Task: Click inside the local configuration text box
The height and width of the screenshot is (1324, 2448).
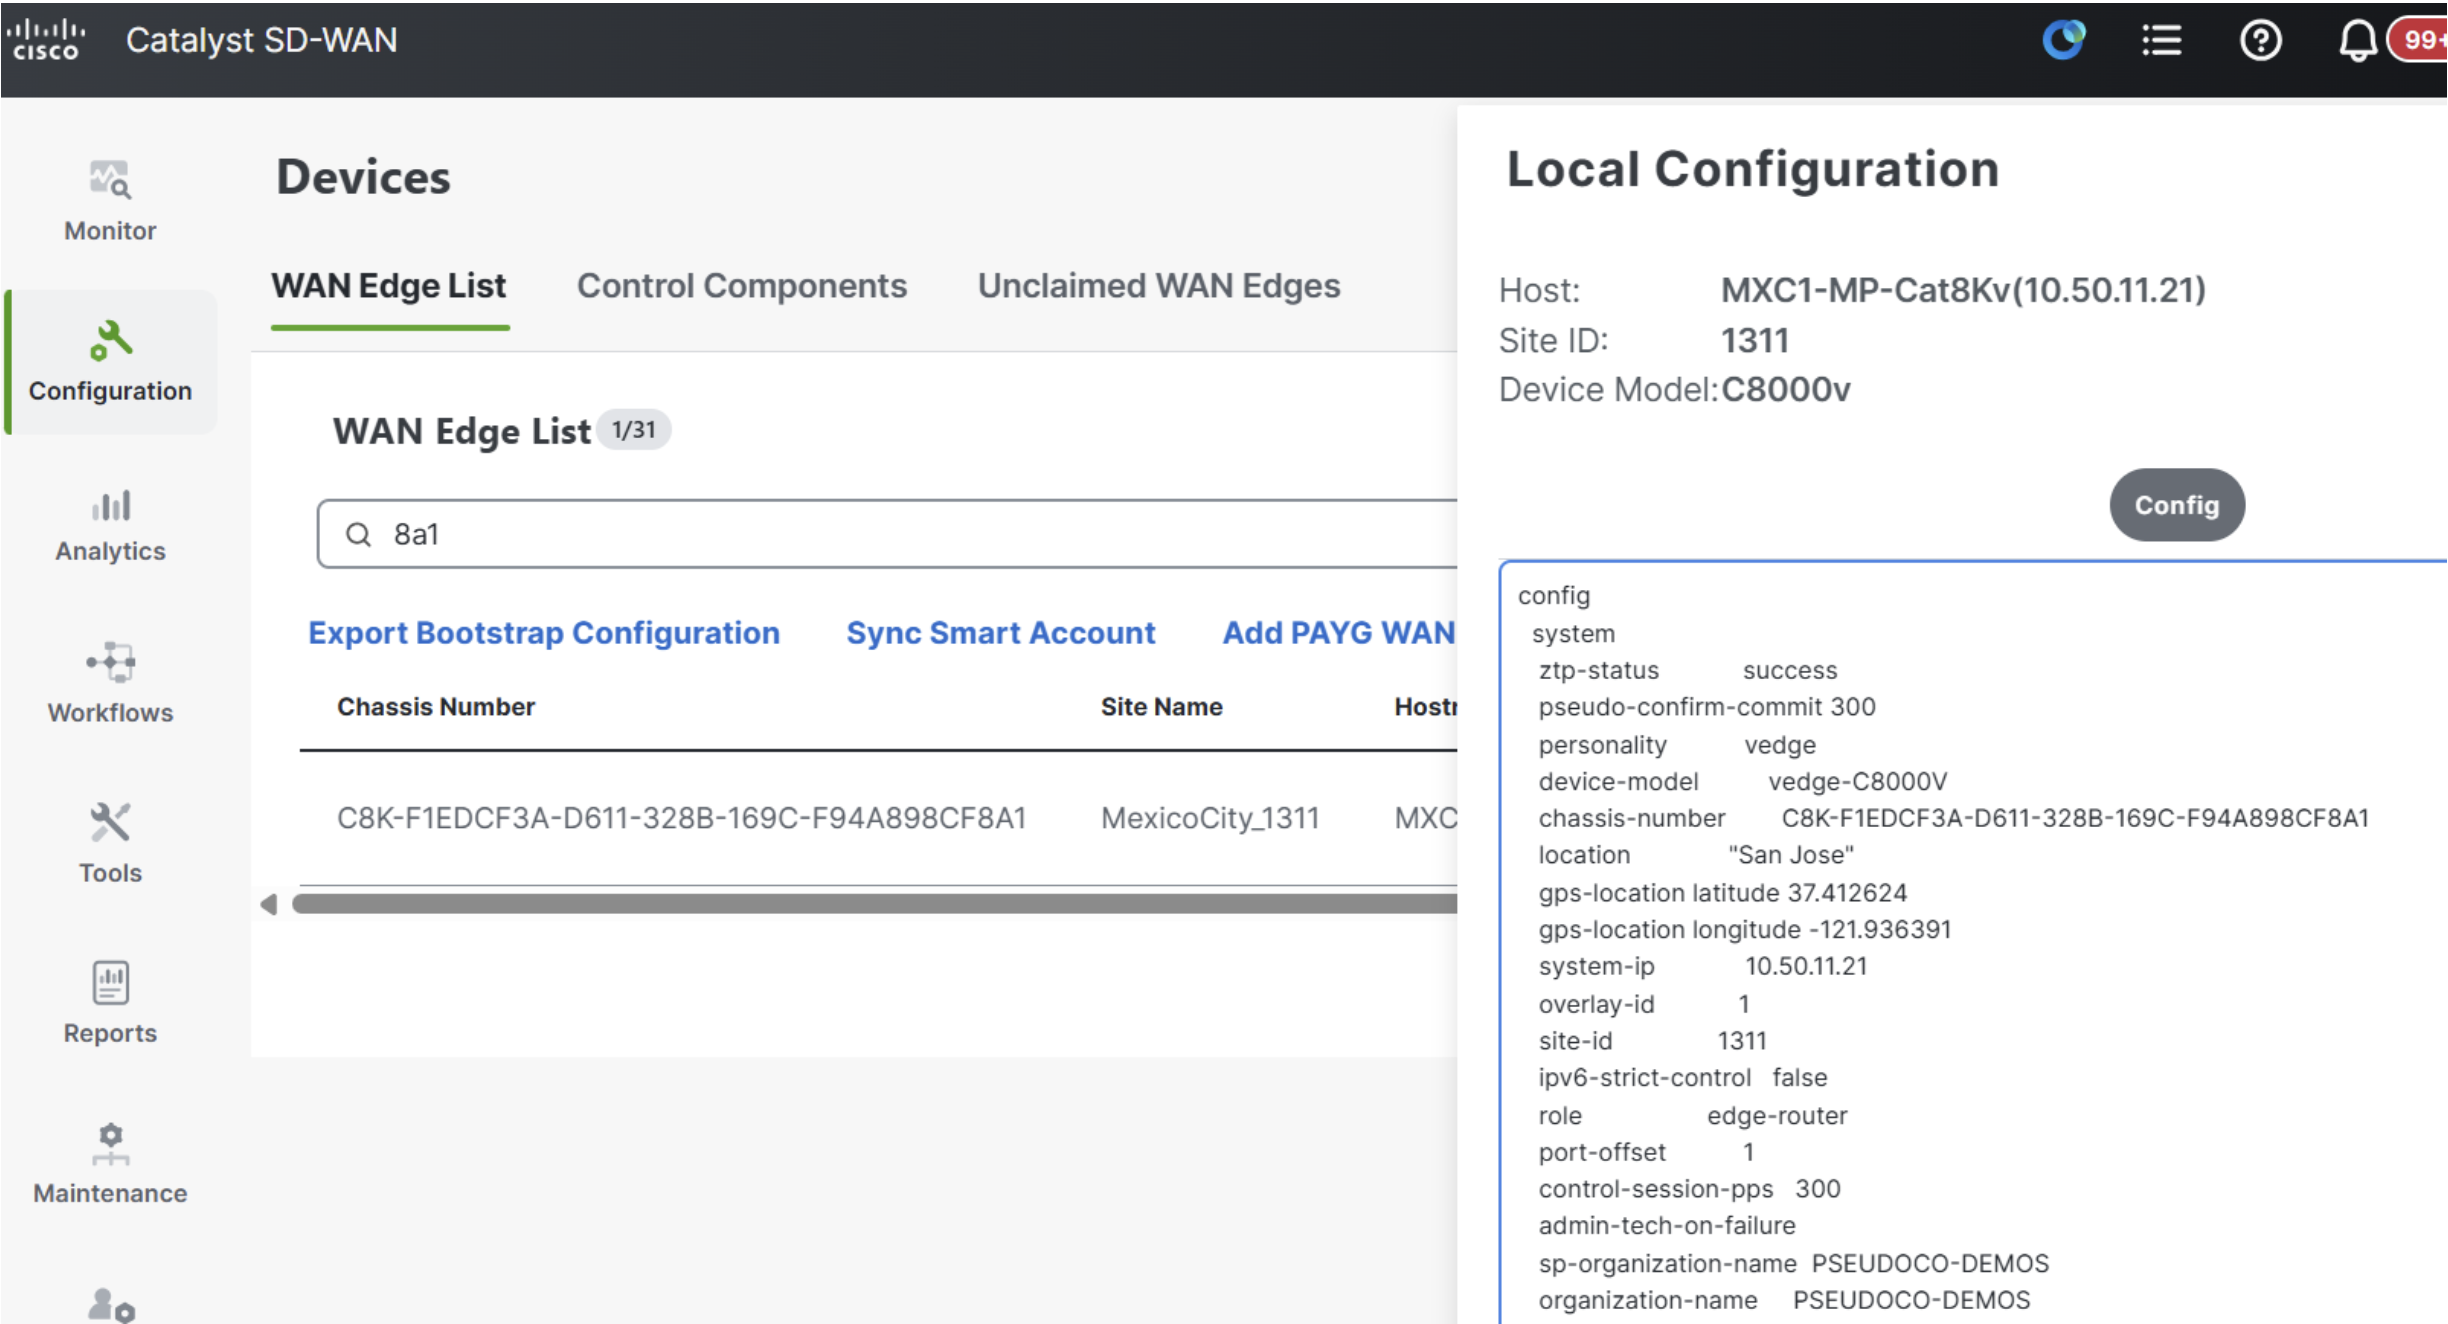Action: (x=1972, y=942)
